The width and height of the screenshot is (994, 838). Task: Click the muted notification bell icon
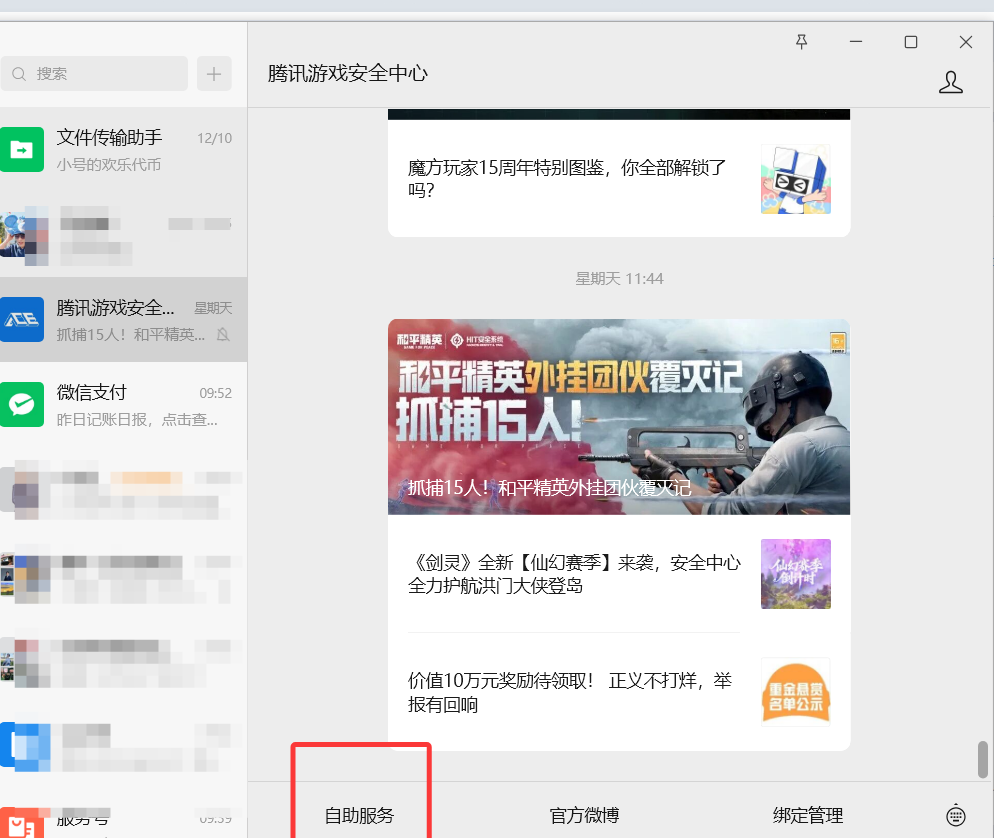(223, 334)
